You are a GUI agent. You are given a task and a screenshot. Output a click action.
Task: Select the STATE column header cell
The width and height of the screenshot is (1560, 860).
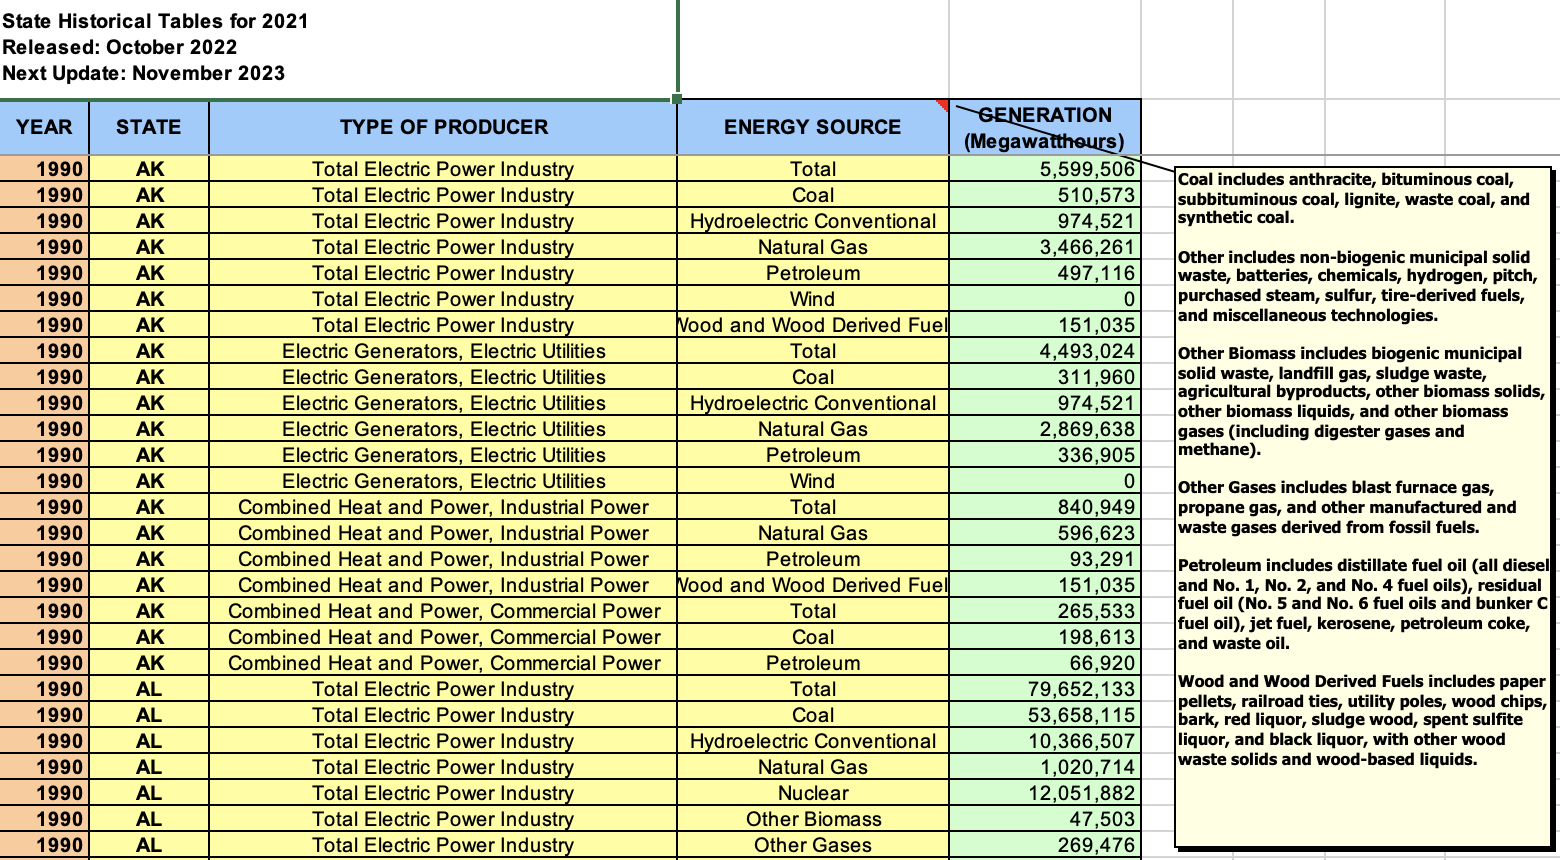148,127
